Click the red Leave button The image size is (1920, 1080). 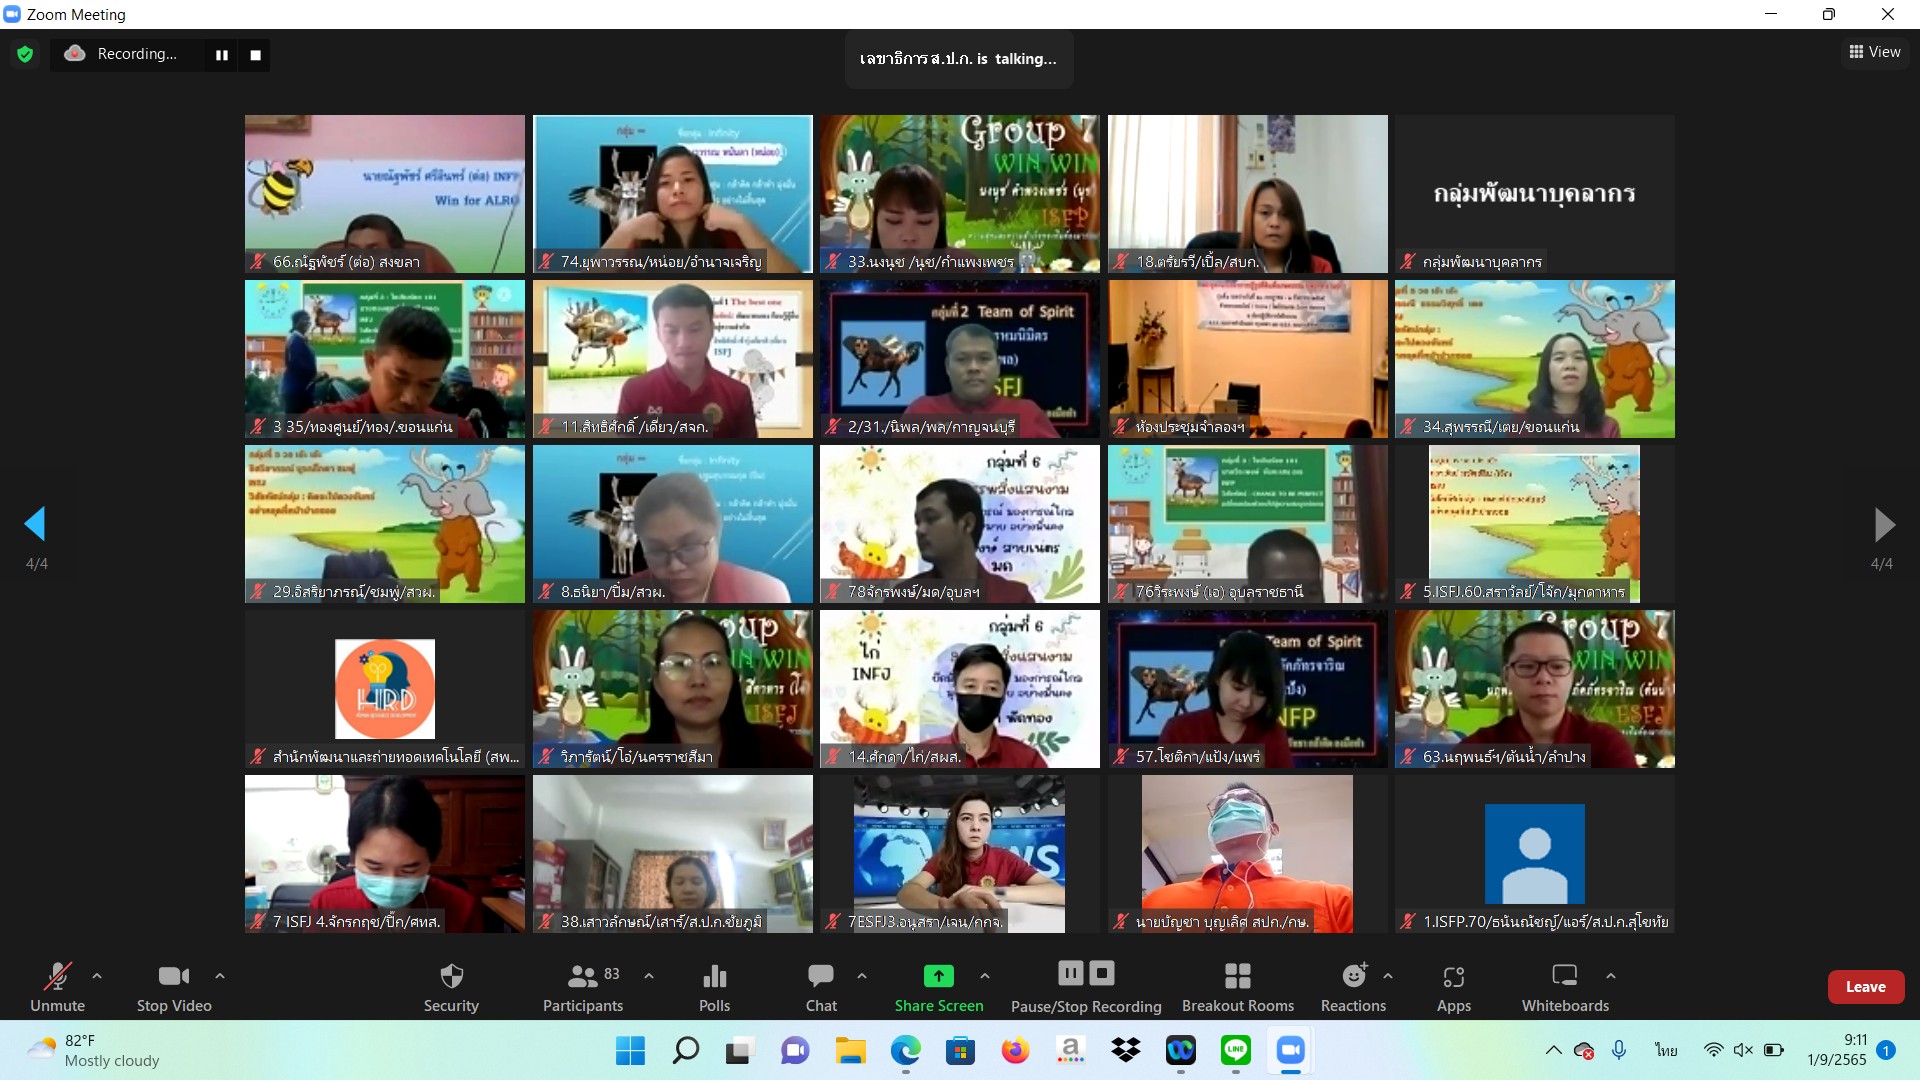click(1865, 986)
